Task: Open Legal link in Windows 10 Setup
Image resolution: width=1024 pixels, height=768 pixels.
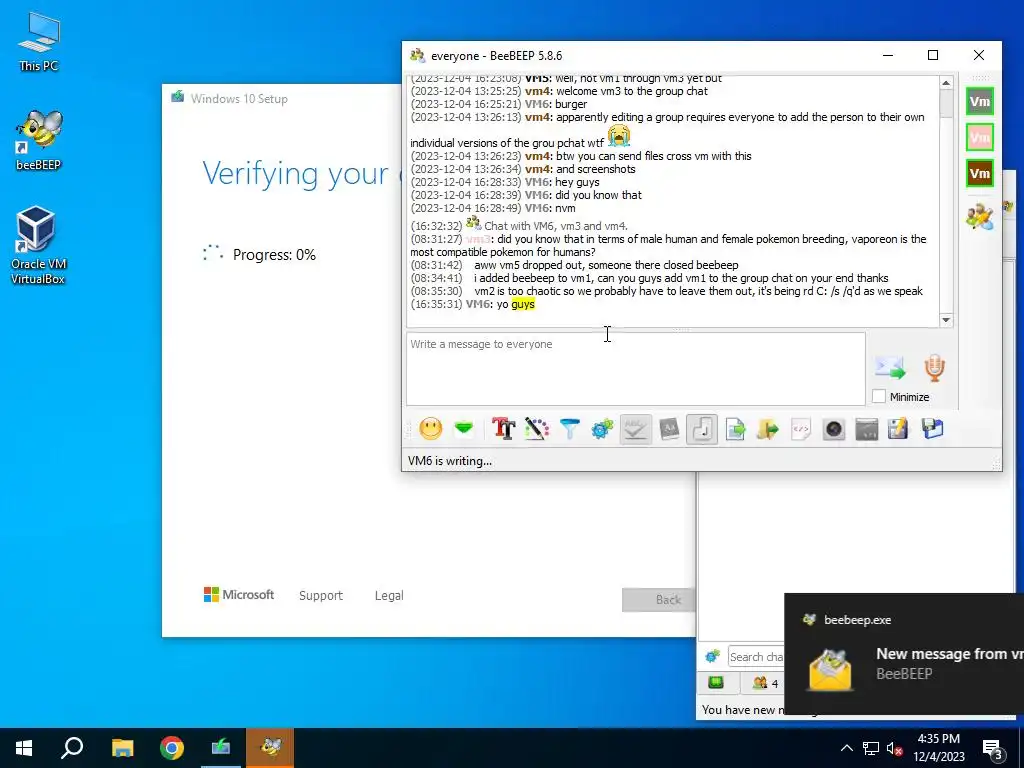Action: (389, 596)
